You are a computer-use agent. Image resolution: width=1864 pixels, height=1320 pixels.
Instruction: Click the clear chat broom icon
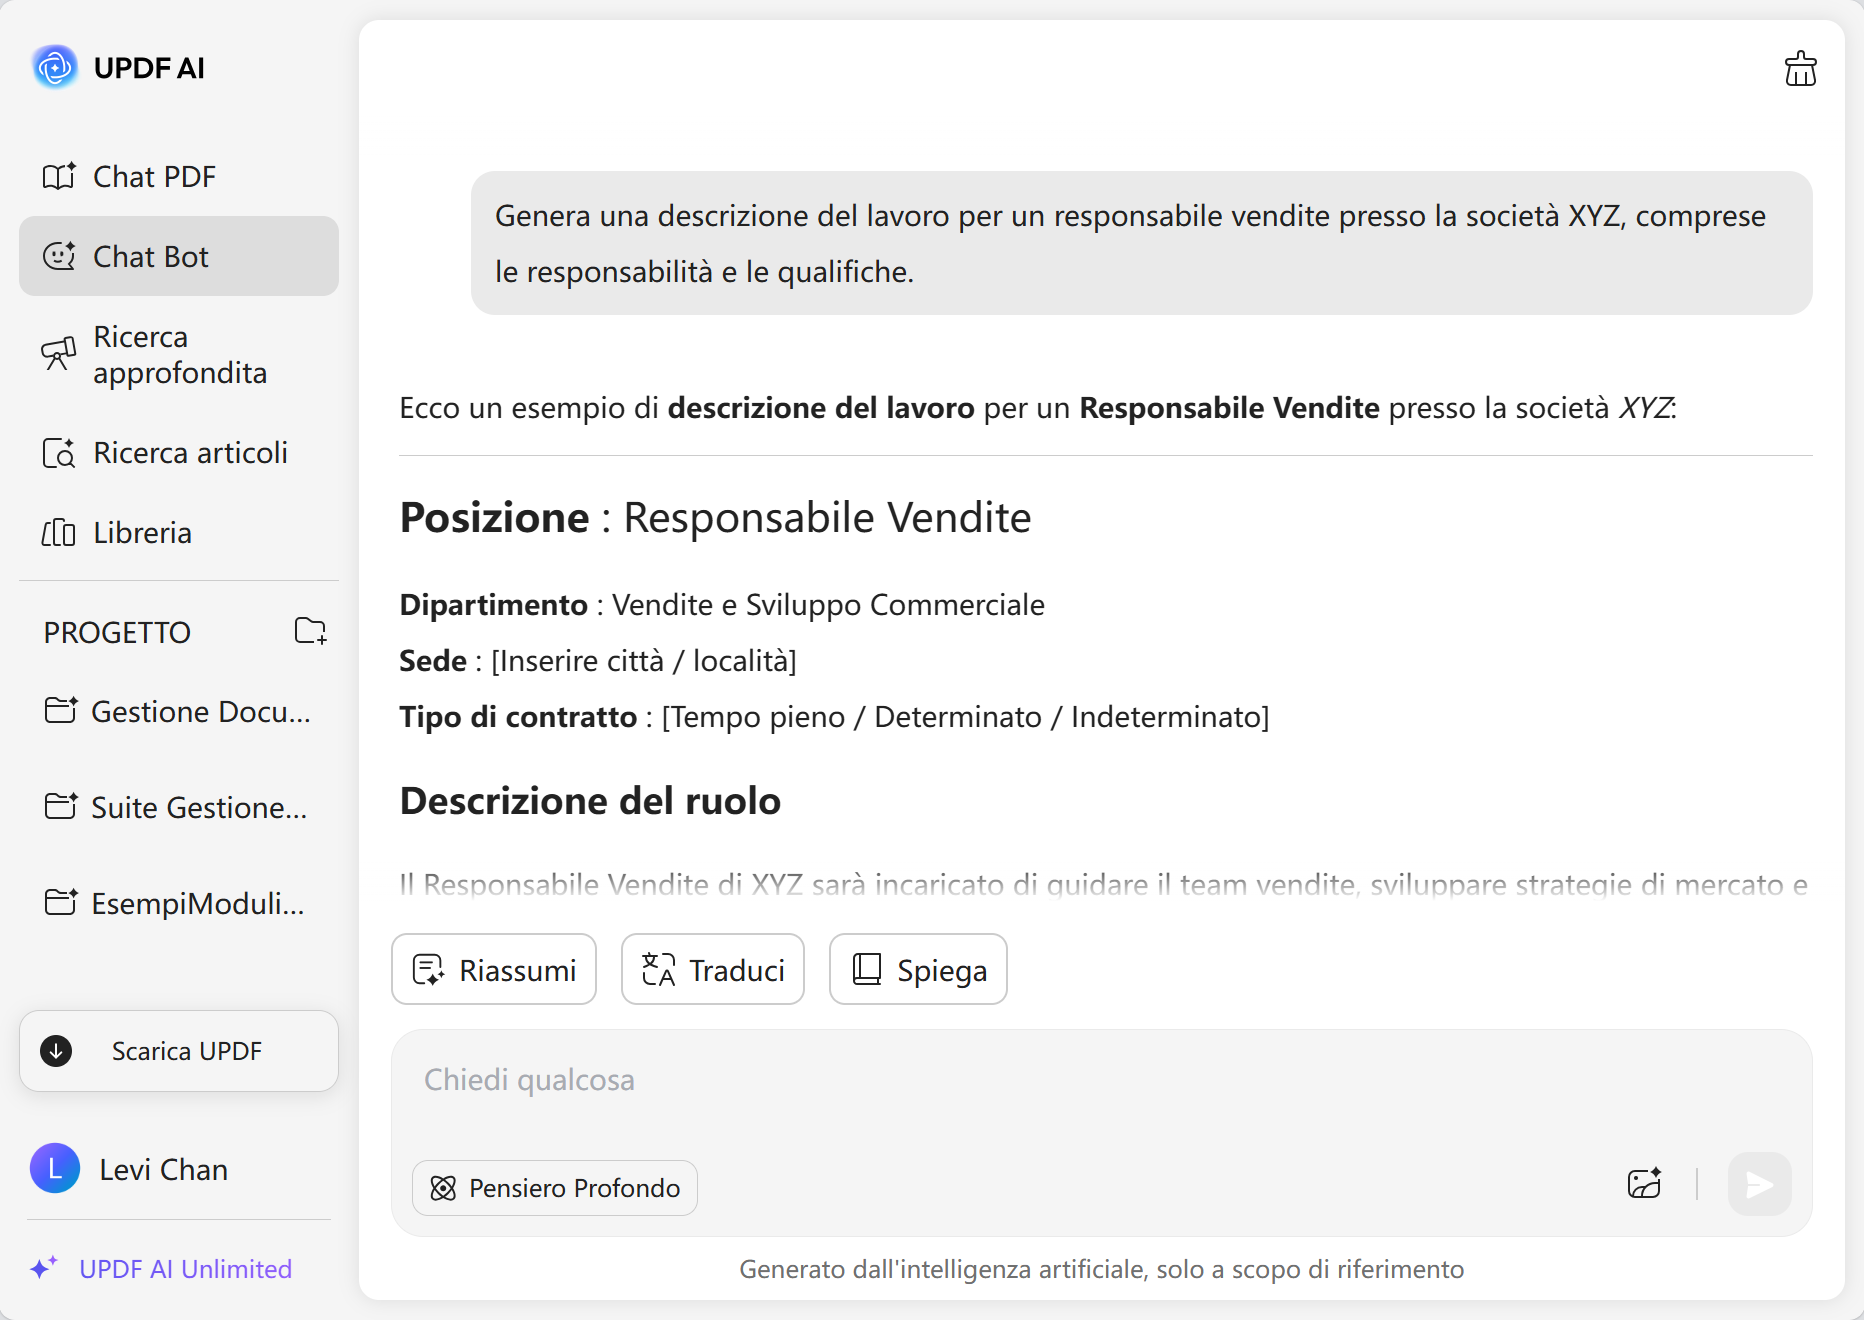1800,69
